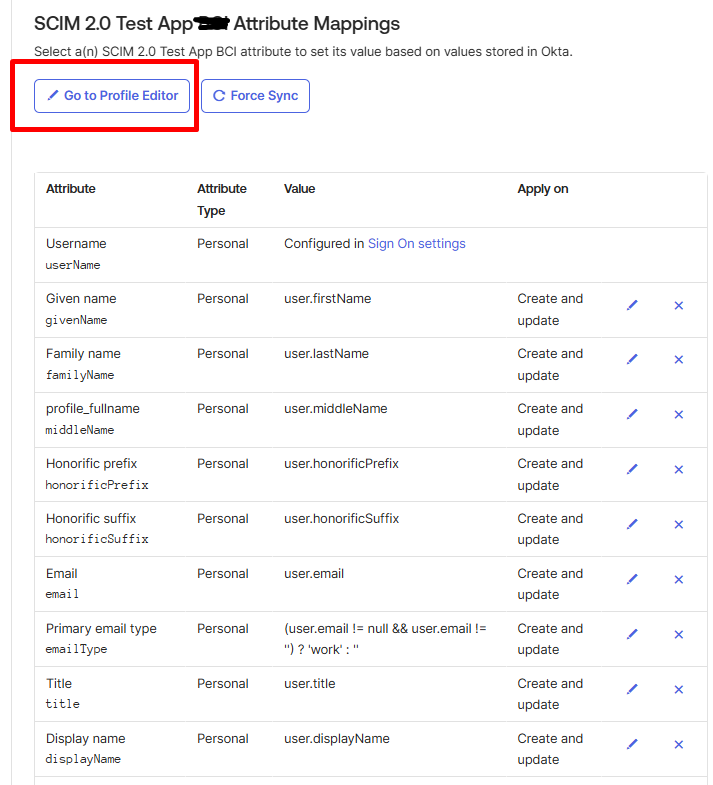Remove the Title attribute mapping
The width and height of the screenshot is (713, 785).
(x=678, y=690)
